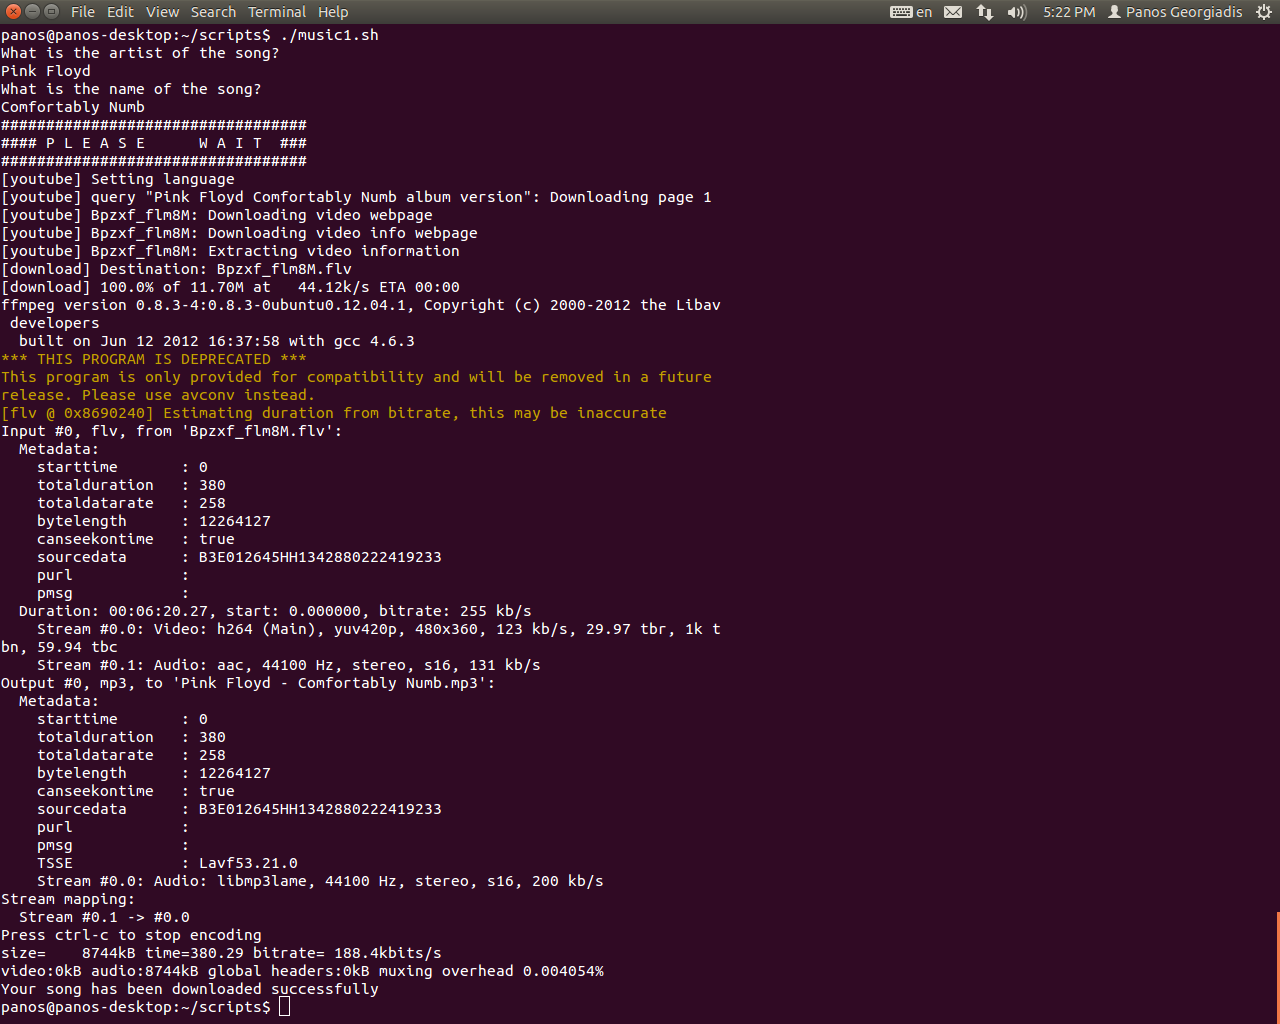Open the Terminal menu

point(277,12)
